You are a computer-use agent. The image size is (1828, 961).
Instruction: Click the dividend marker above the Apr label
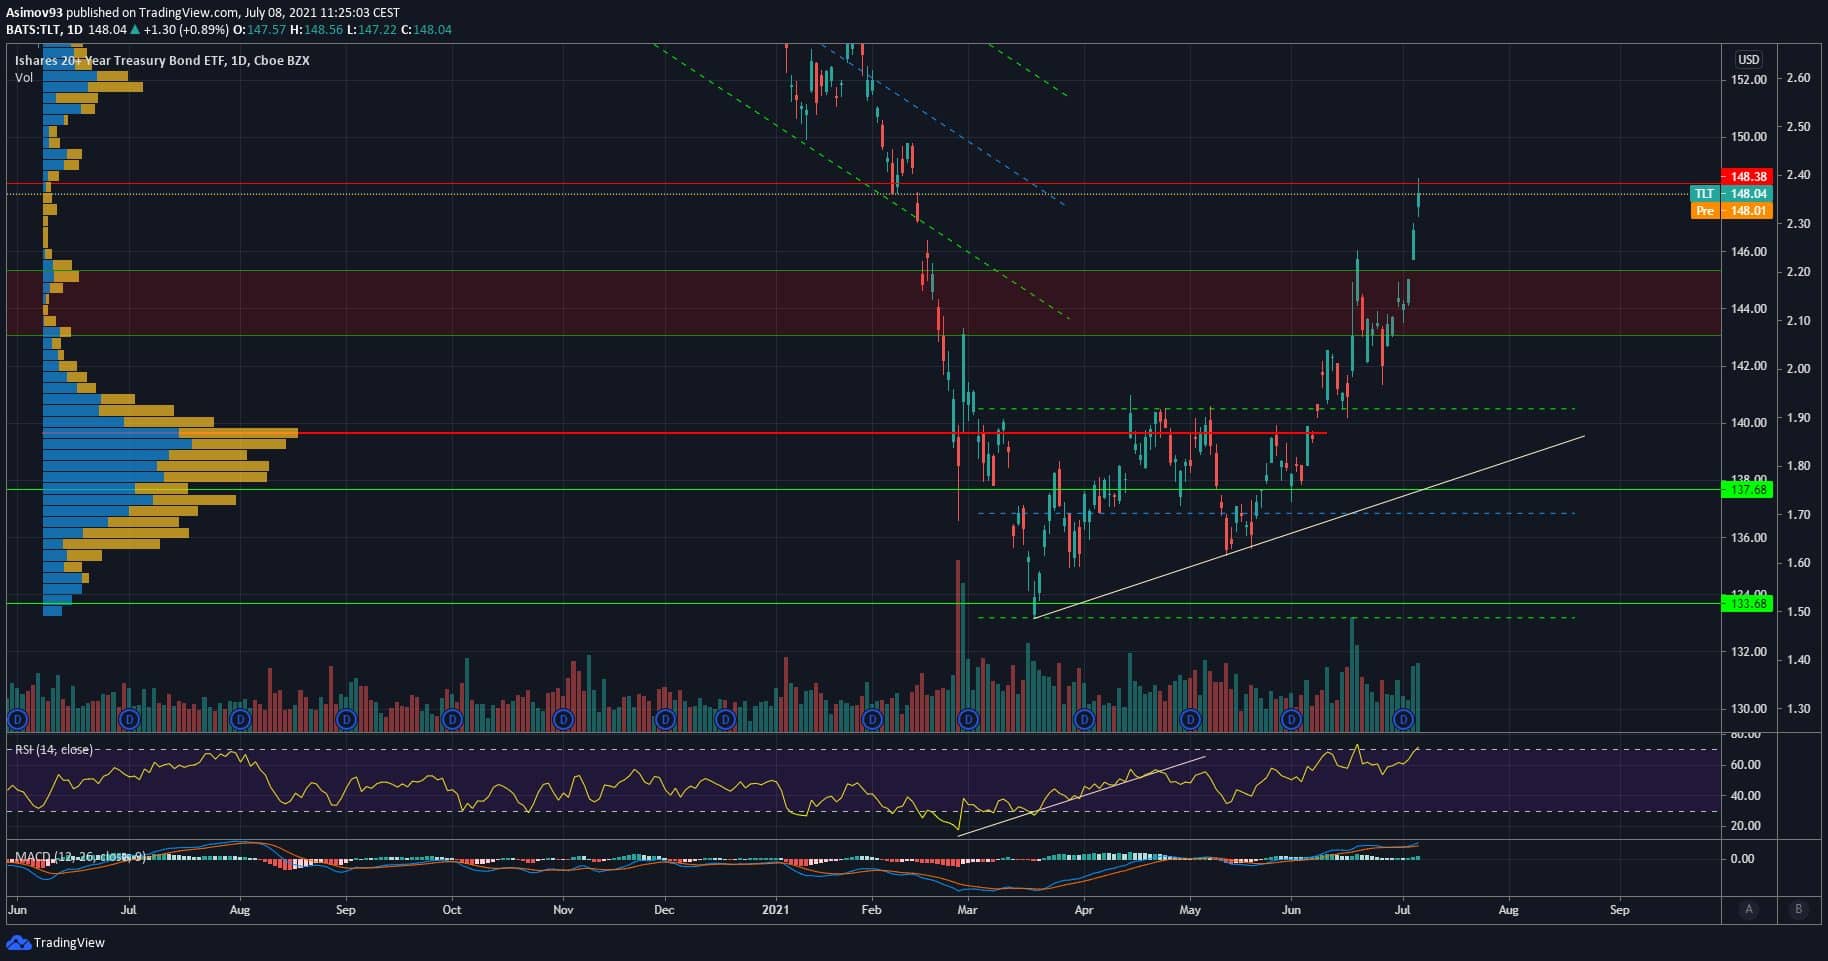pos(1084,719)
